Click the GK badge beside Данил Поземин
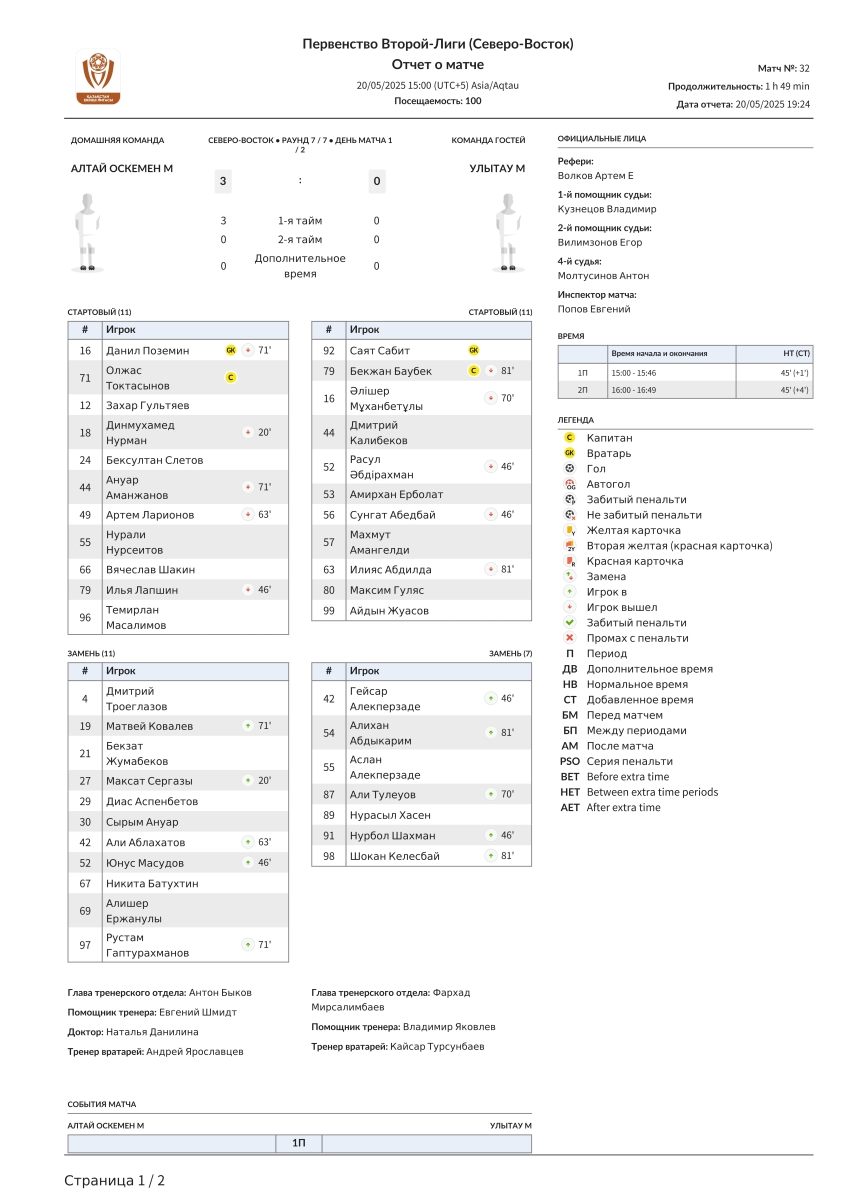 [x=231, y=351]
